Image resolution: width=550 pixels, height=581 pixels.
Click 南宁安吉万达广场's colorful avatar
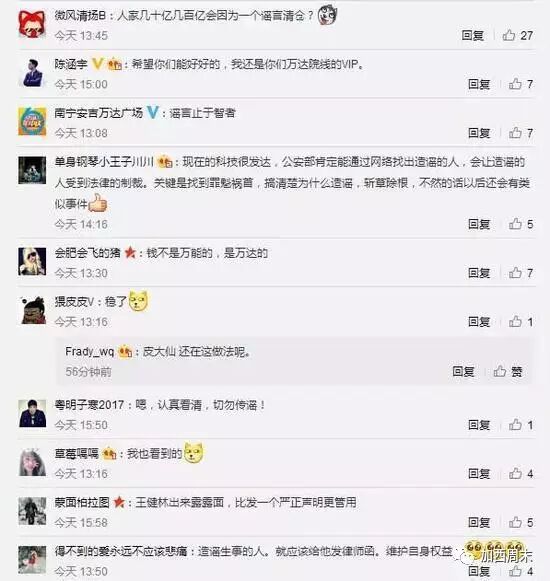(32, 122)
